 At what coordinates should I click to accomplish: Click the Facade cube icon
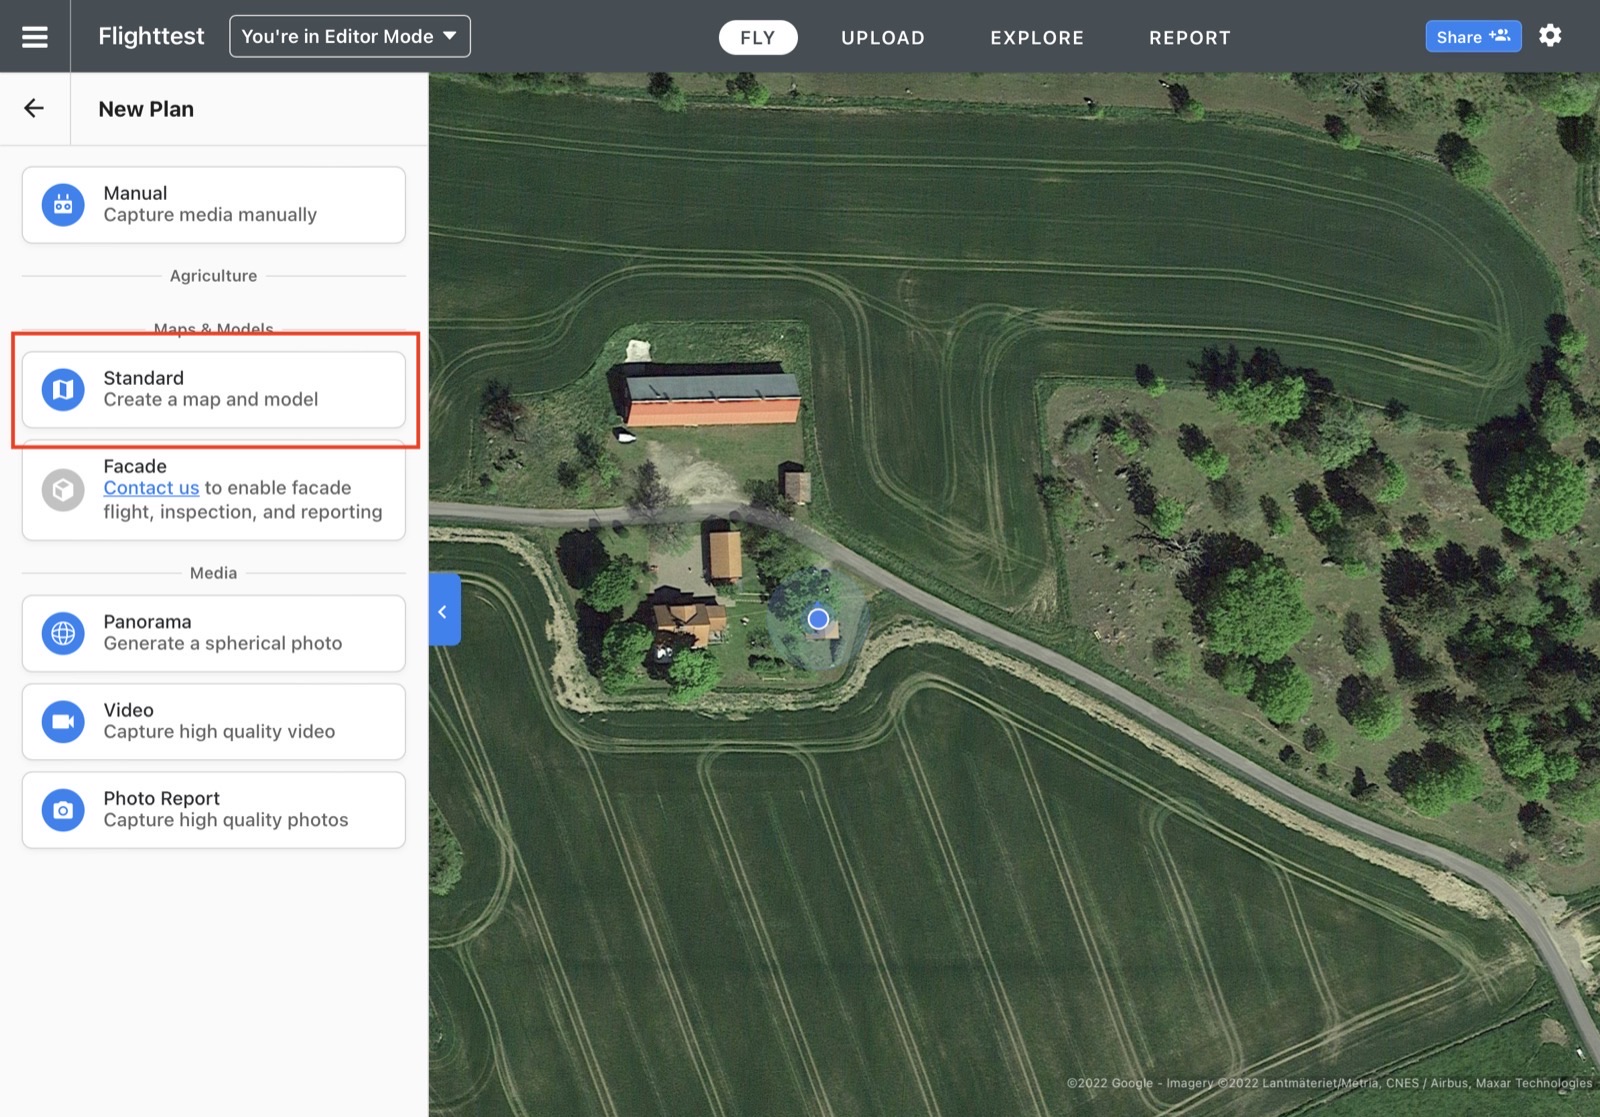pyautogui.click(x=63, y=490)
